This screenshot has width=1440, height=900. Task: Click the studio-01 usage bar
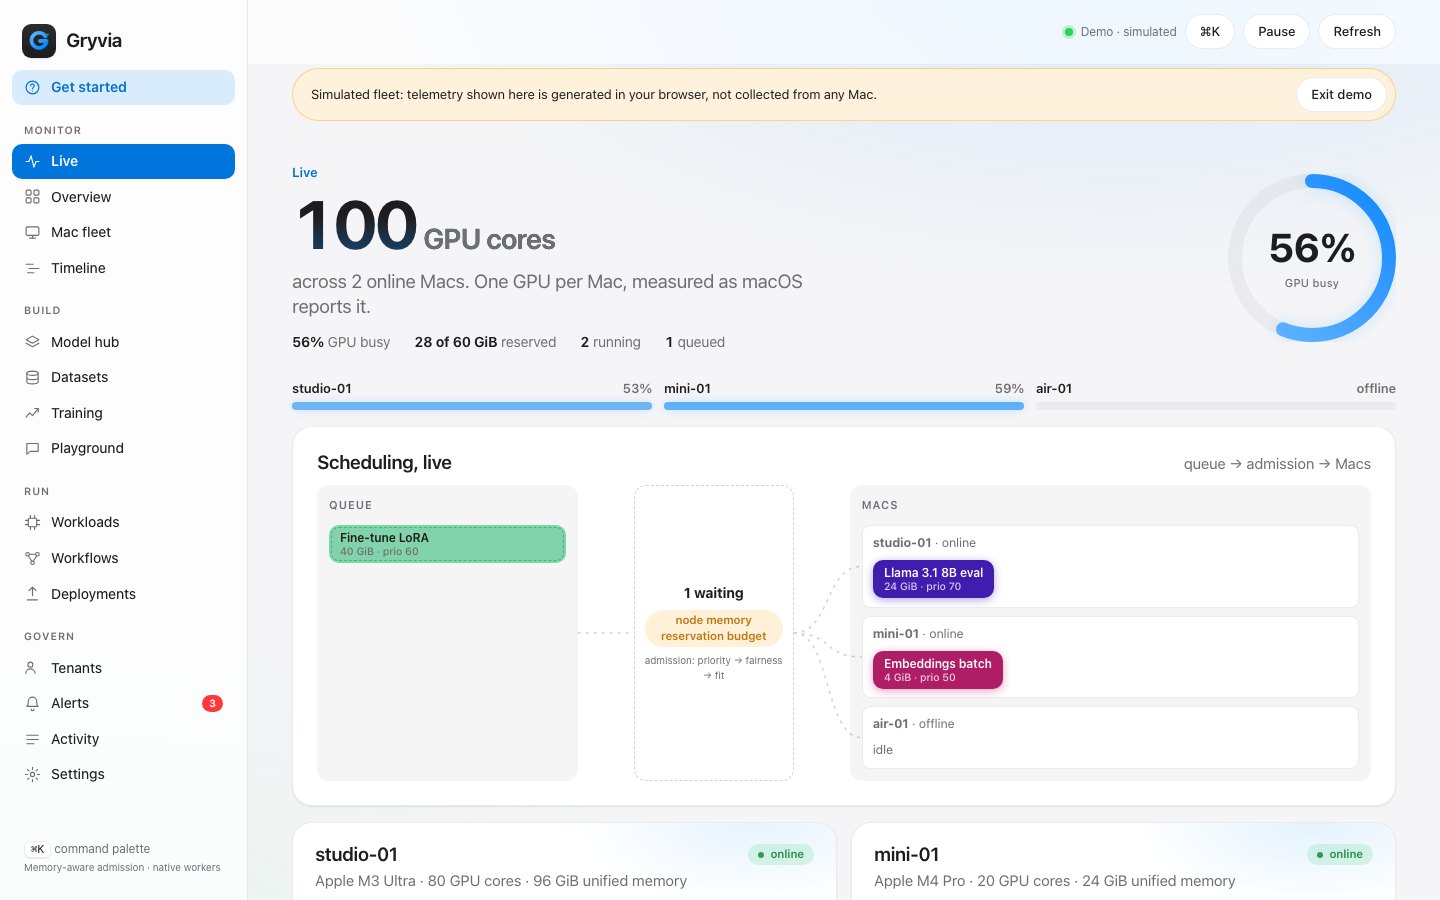[x=472, y=406]
